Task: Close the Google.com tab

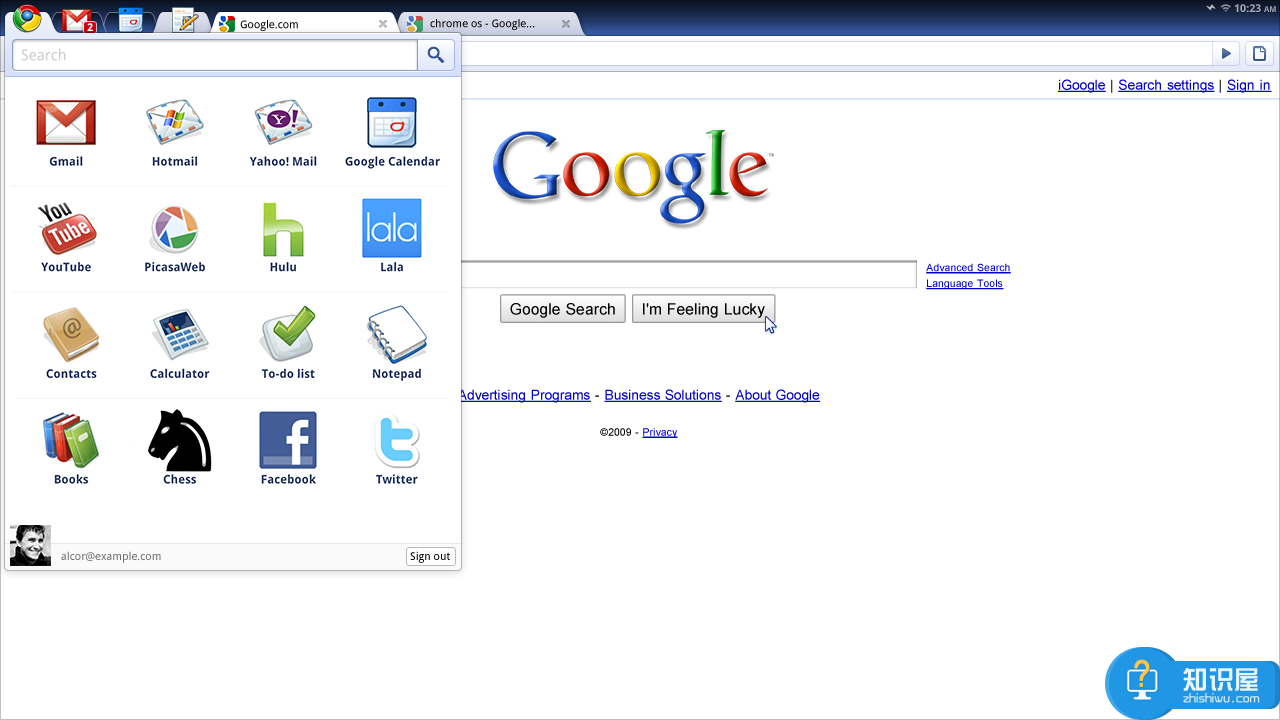Action: click(383, 24)
